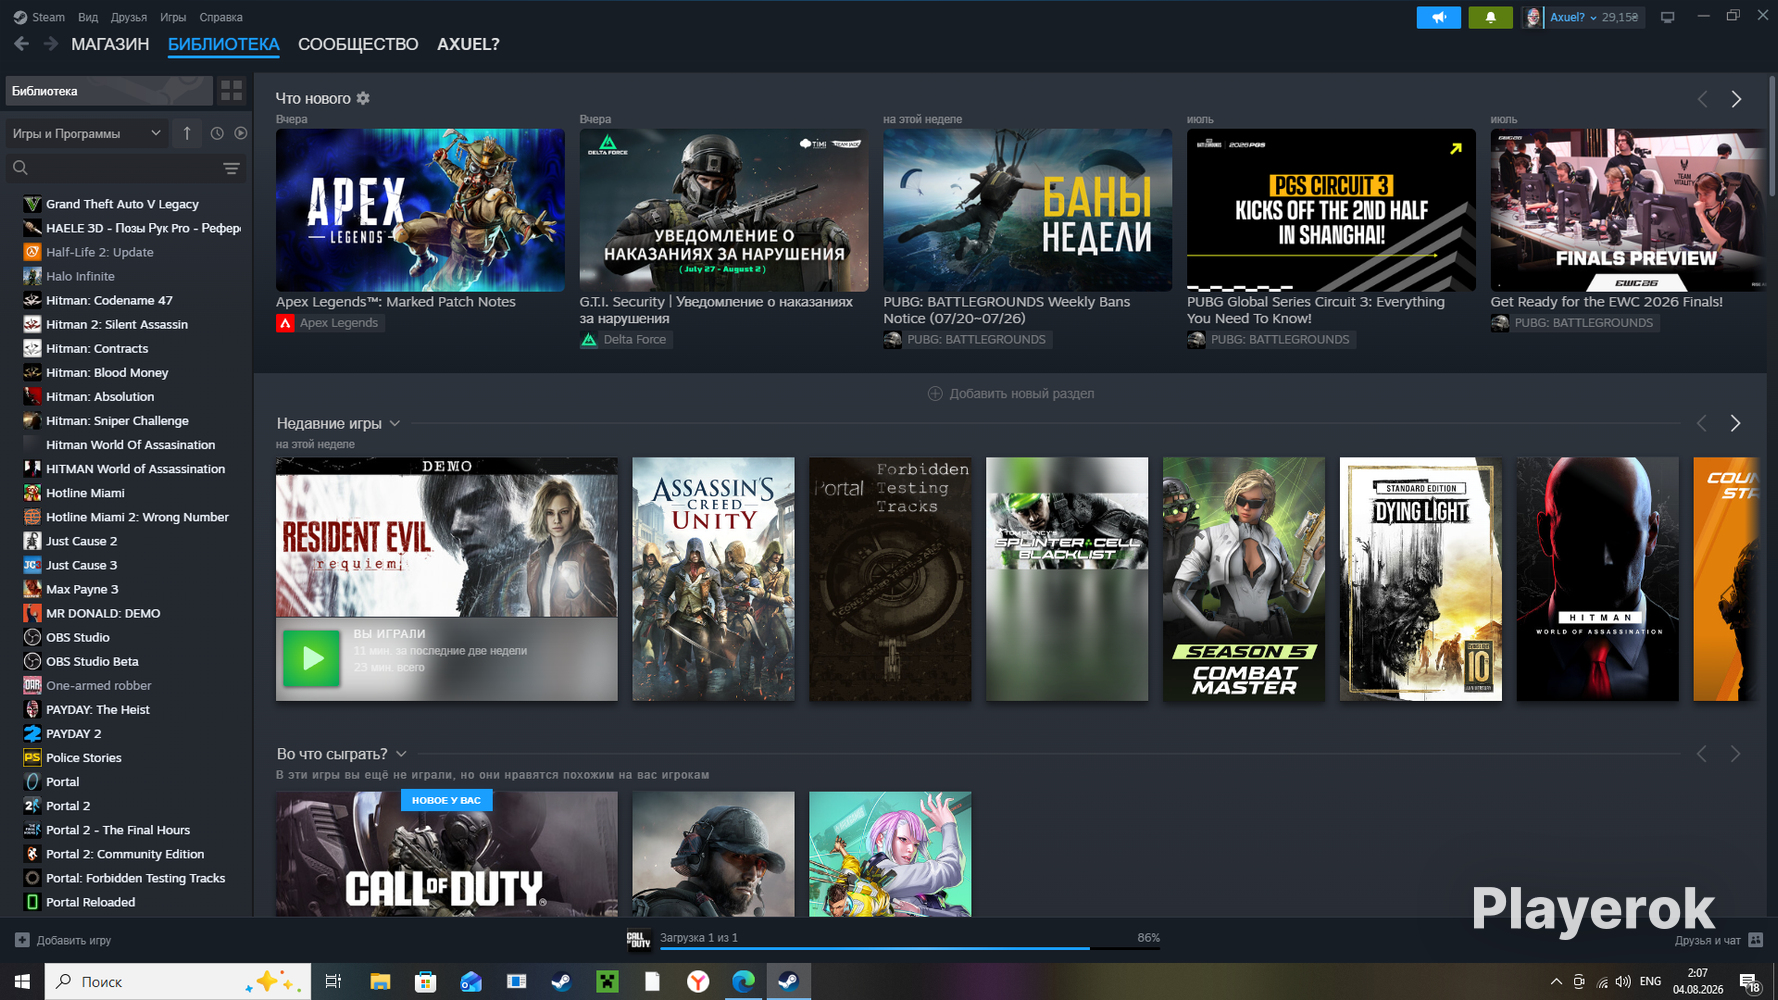Image resolution: width=1778 pixels, height=1000 pixels.
Task: Open the Windows taskbar search box
Action: pos(178,981)
